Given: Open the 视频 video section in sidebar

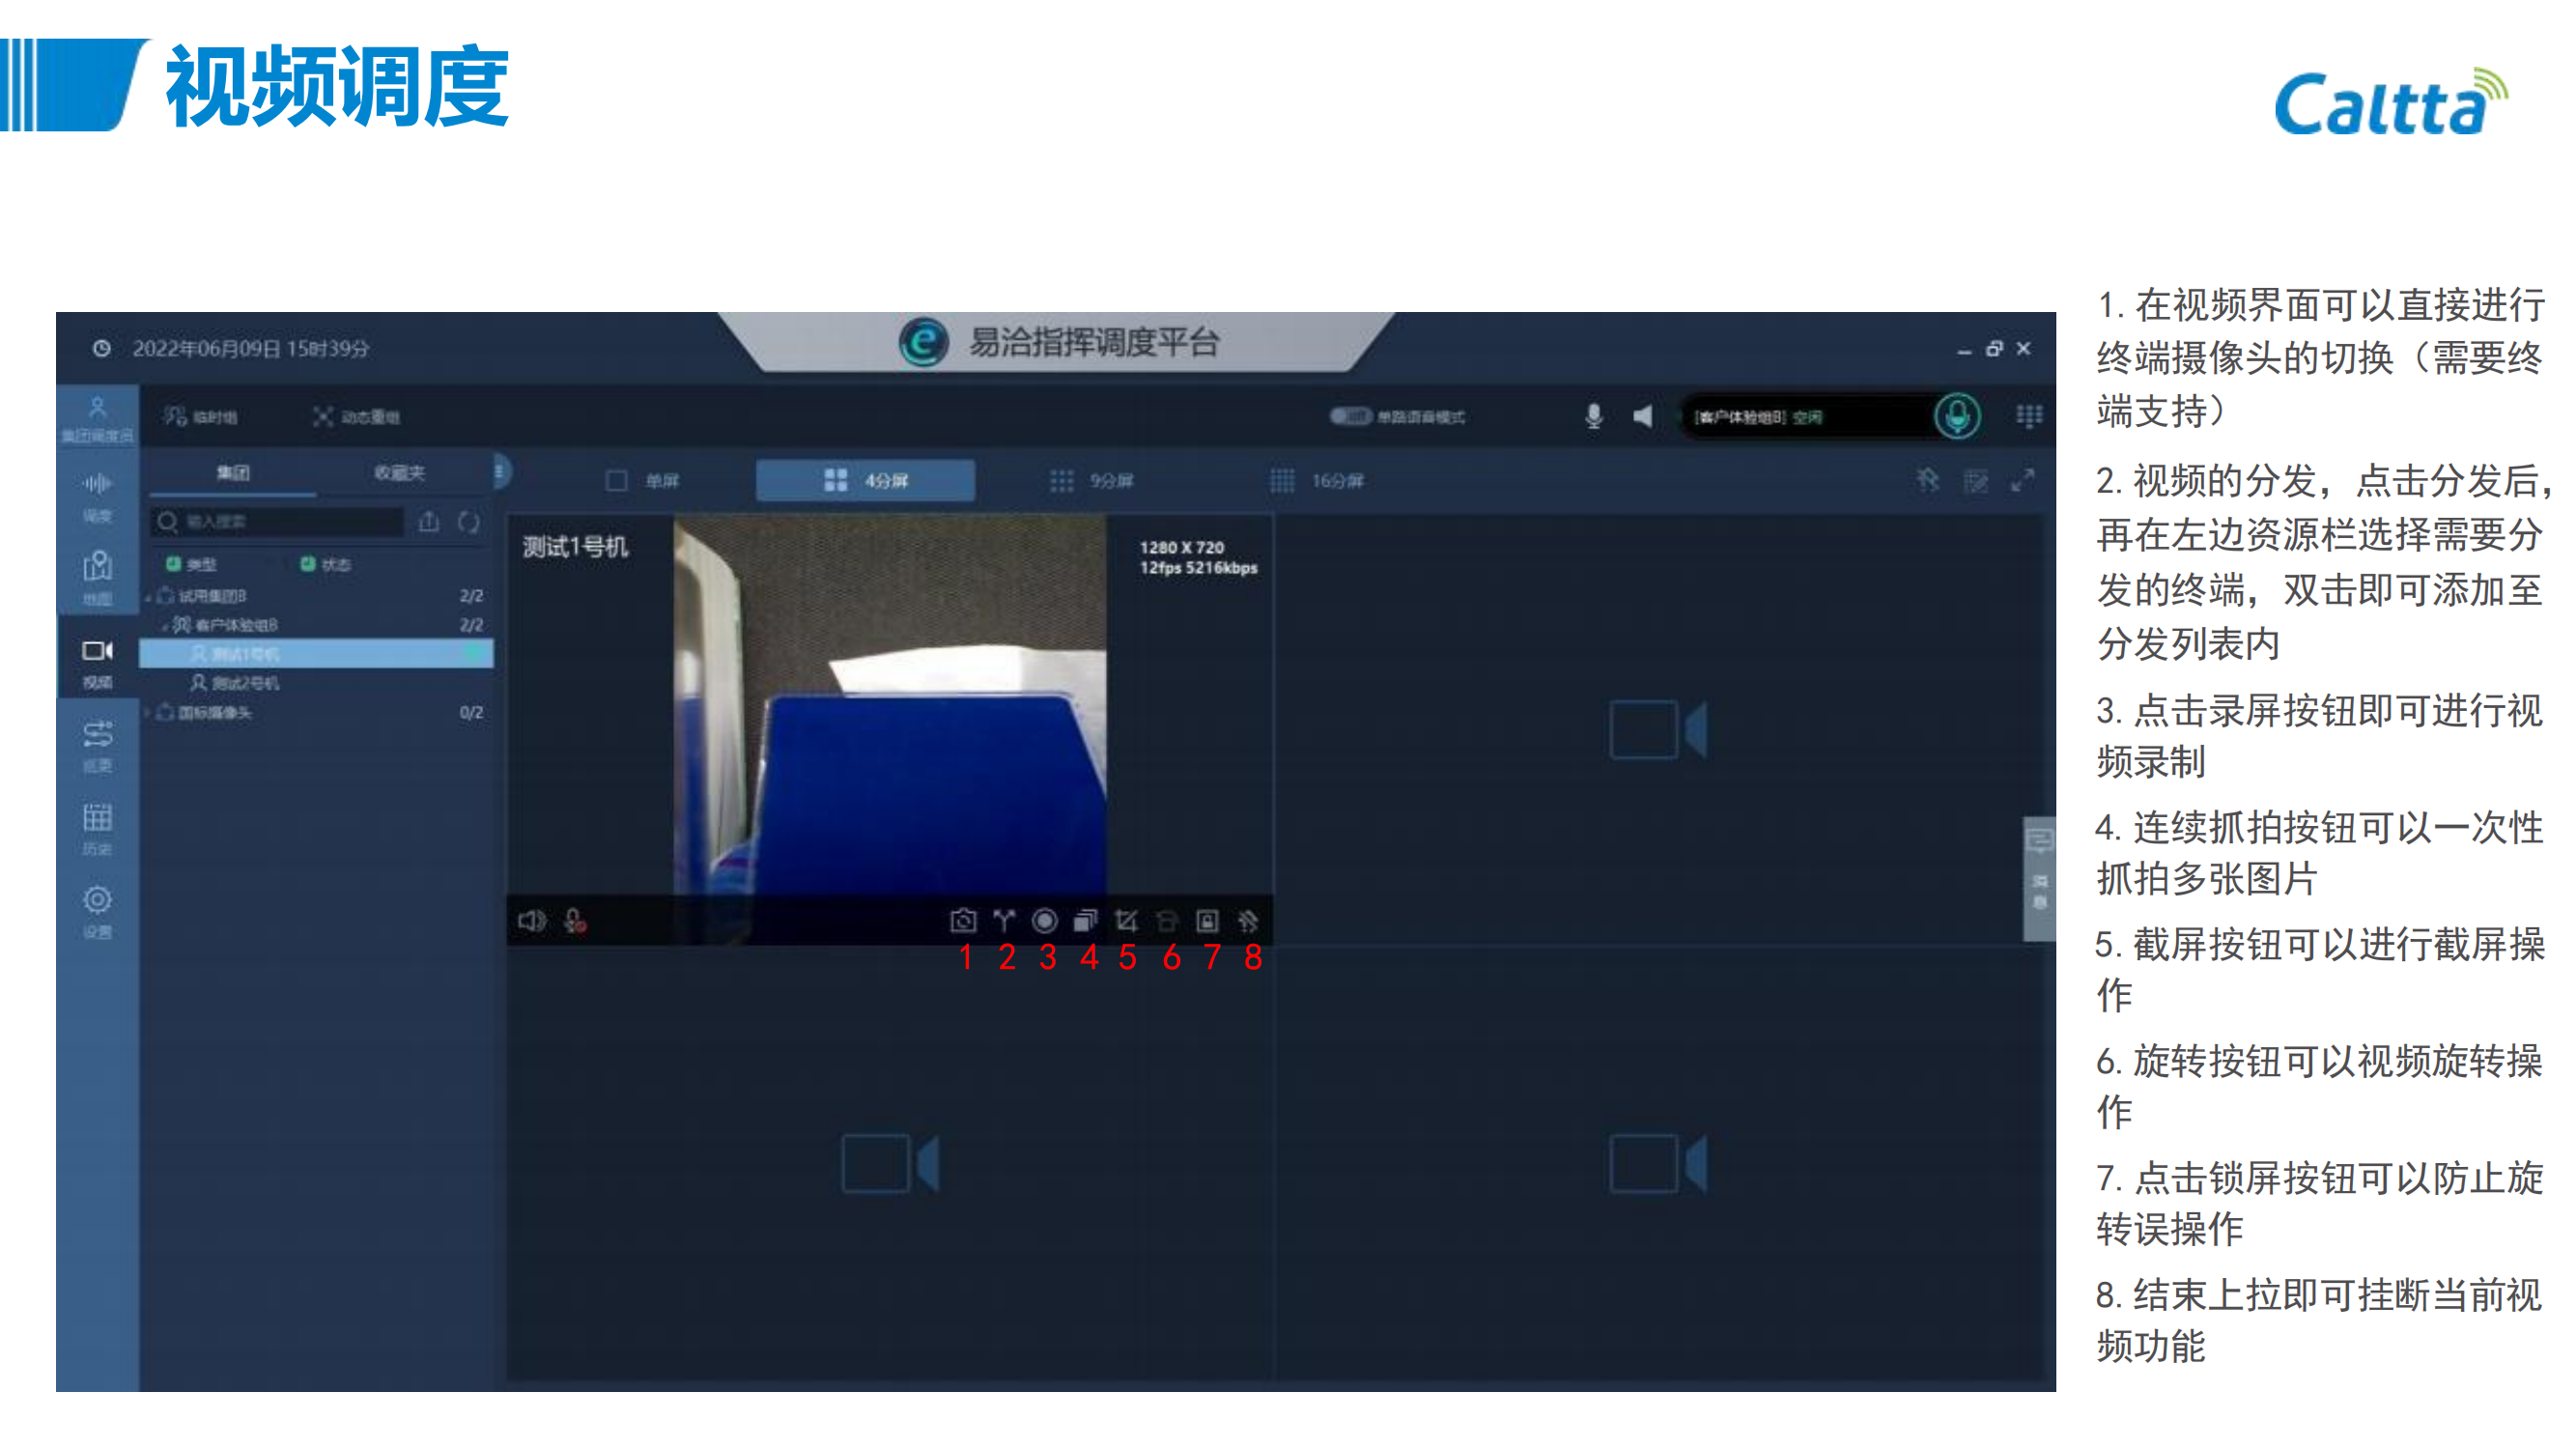Looking at the screenshot, I should tap(97, 664).
